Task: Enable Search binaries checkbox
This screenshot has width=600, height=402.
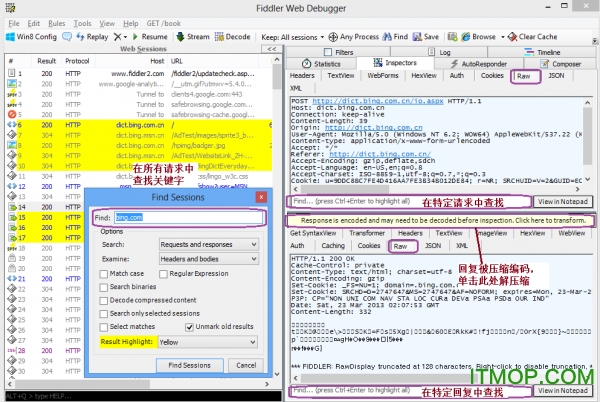Action: coord(104,287)
